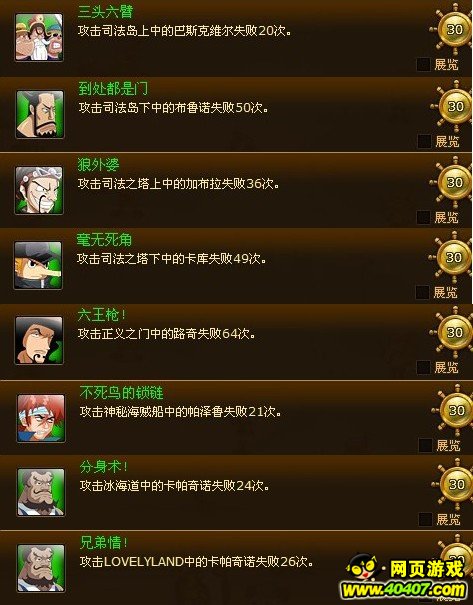This screenshot has width=473, height=605.
Task: Click the 30-point wheel badge for 三头六臂
Action: tap(454, 30)
